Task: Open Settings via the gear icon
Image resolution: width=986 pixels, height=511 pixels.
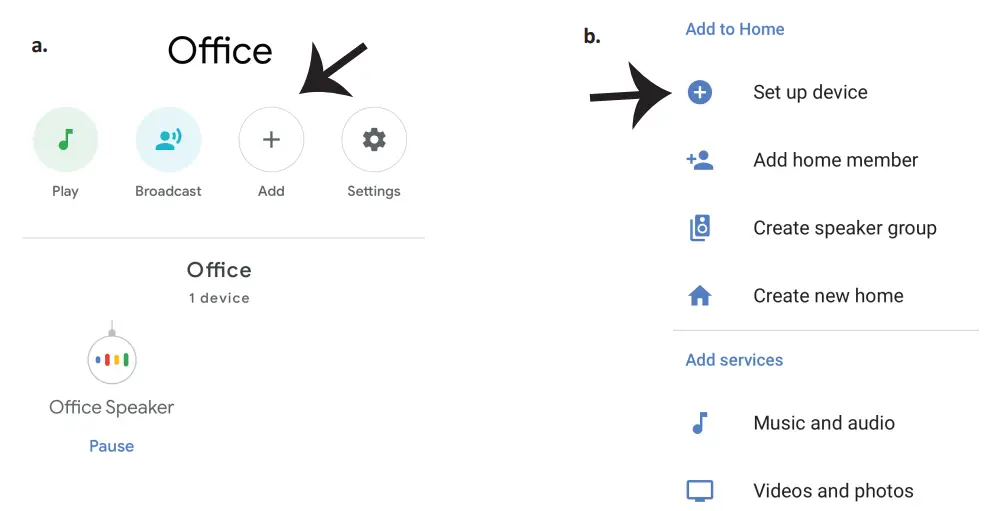Action: point(374,140)
